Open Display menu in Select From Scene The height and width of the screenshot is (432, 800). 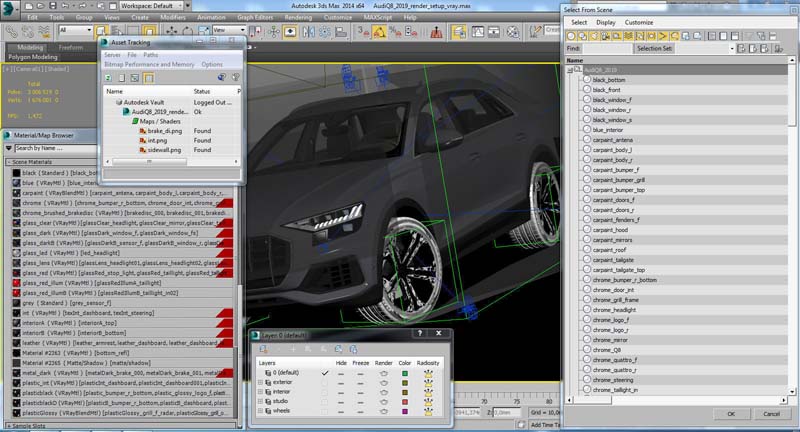pos(606,22)
